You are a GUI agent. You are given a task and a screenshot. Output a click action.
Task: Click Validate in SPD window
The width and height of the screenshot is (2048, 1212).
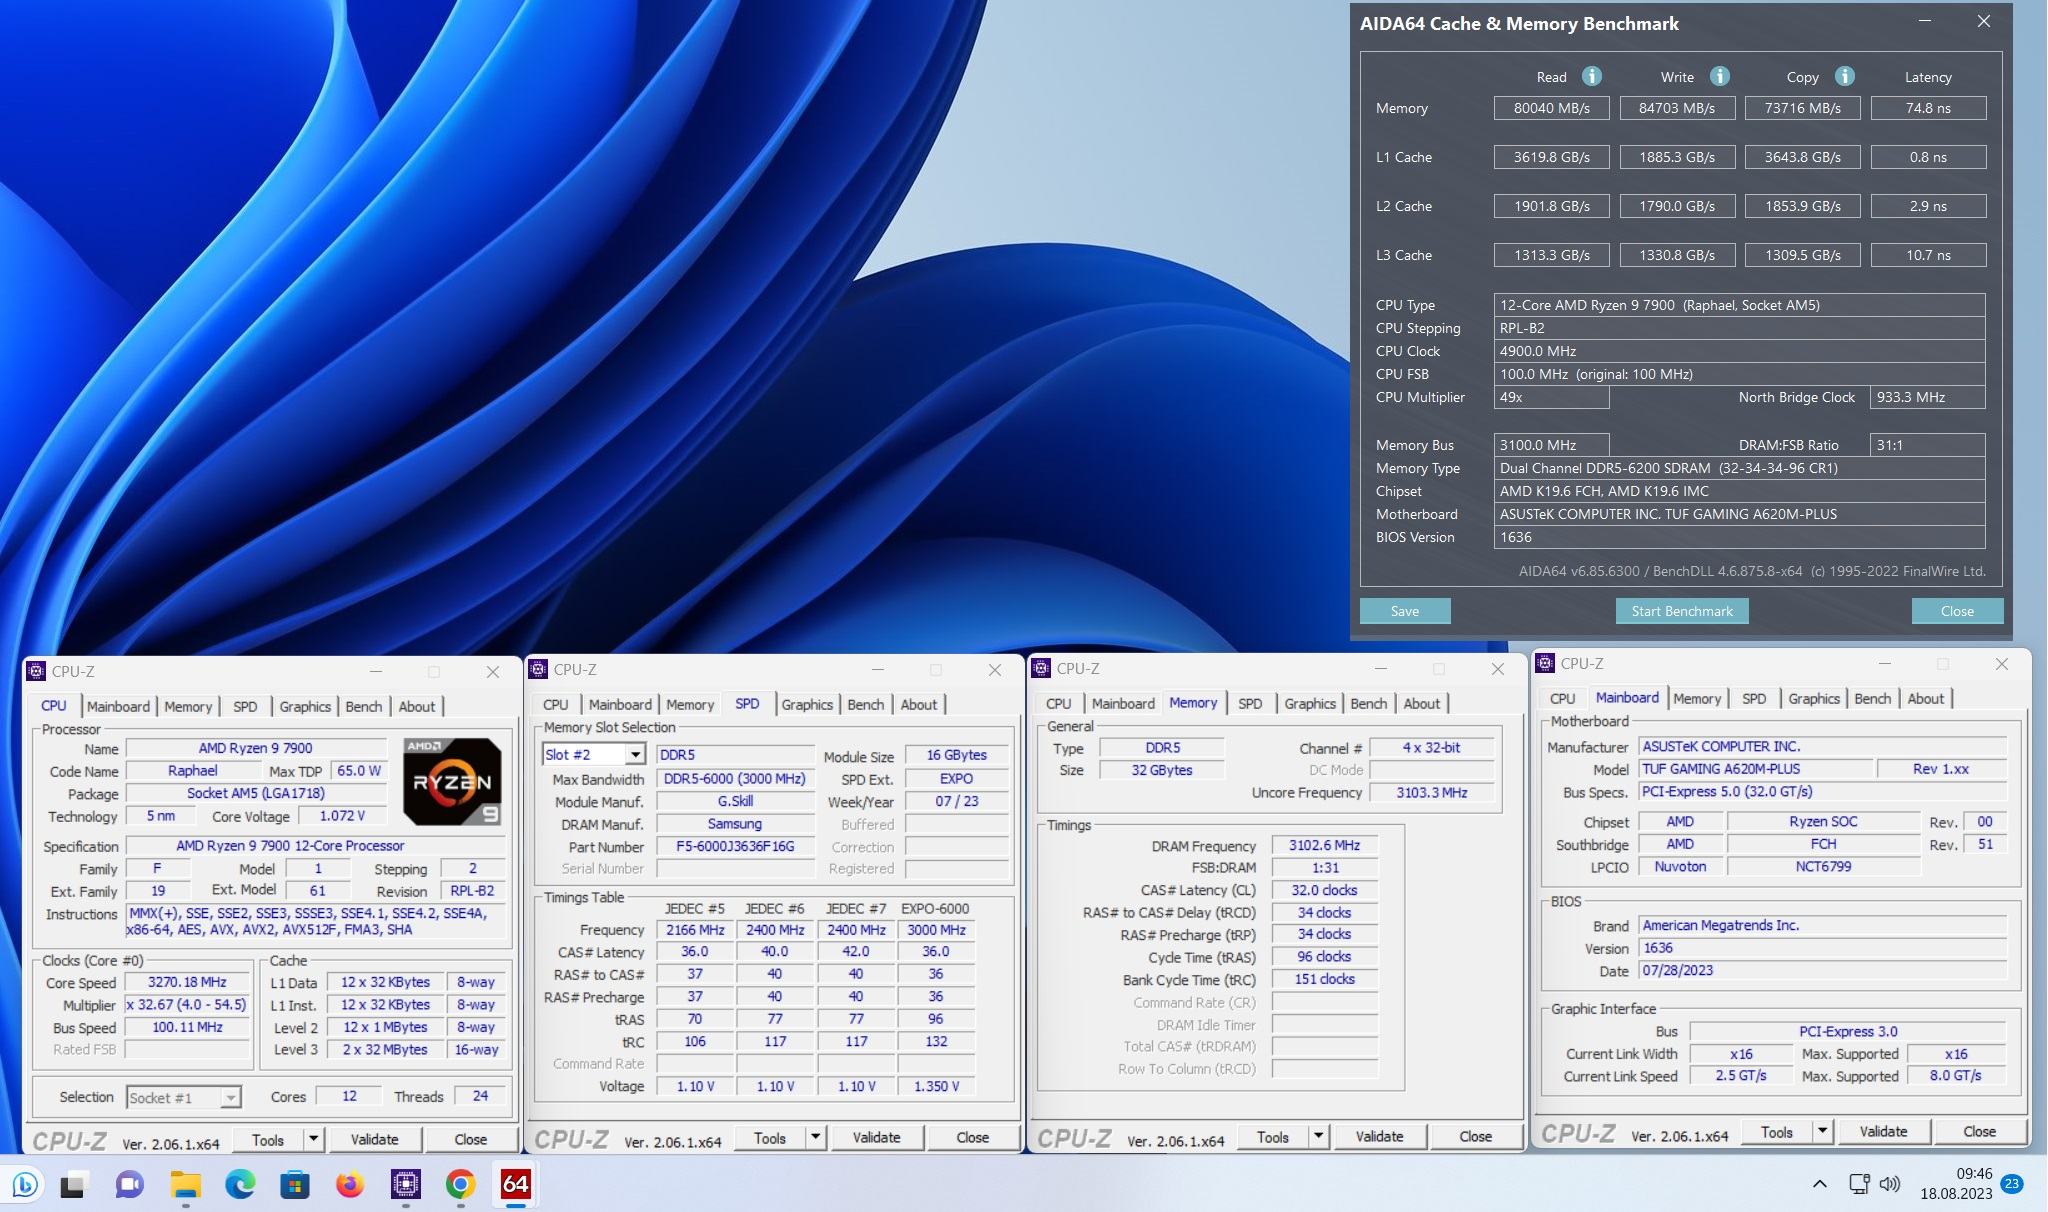(877, 1137)
